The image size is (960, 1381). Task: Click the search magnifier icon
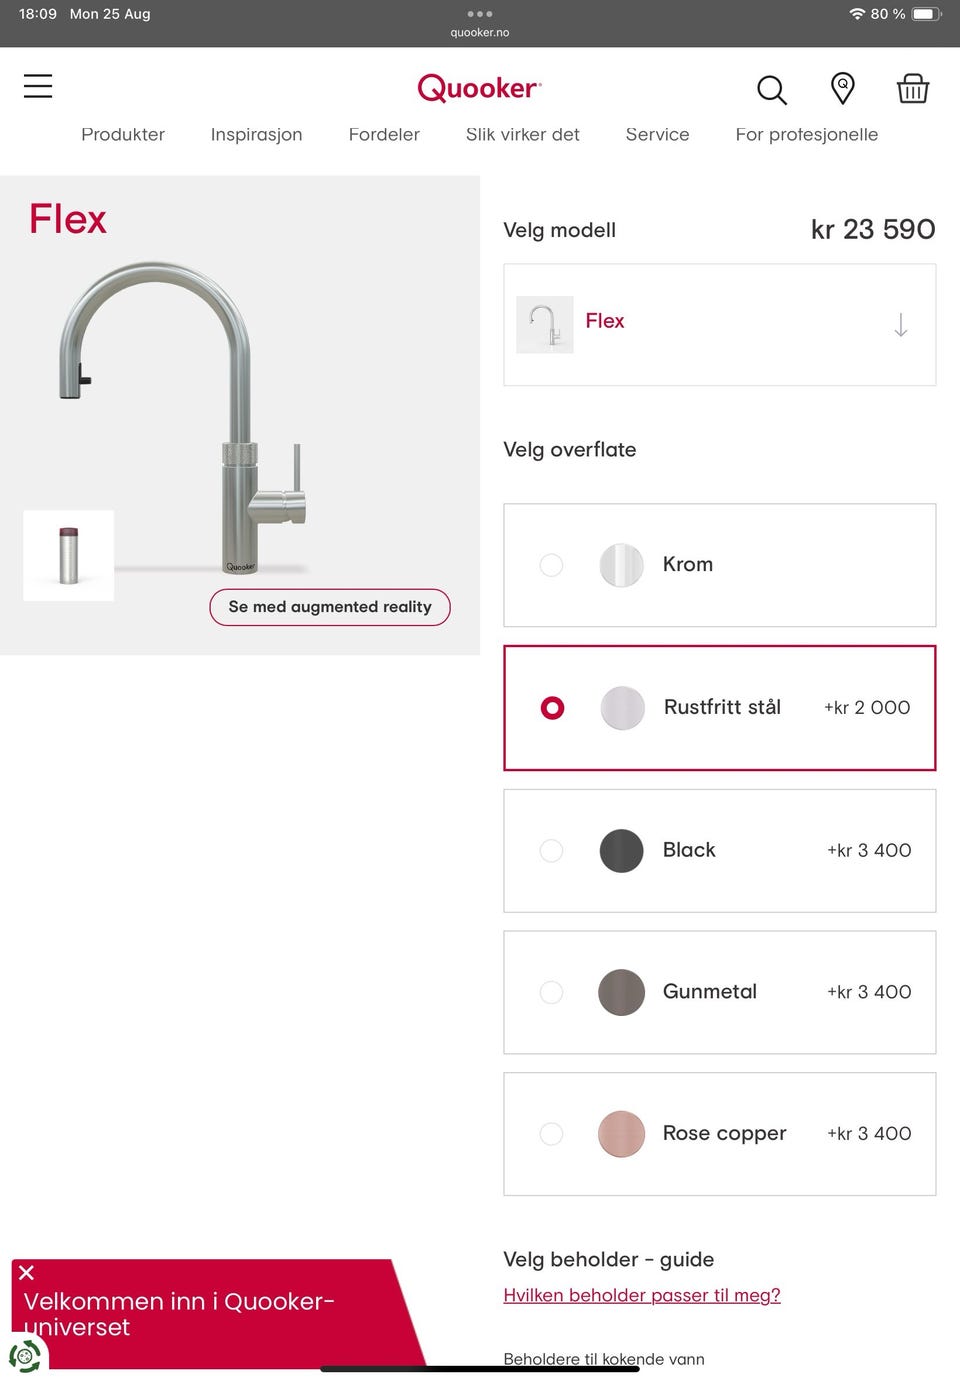(x=771, y=90)
